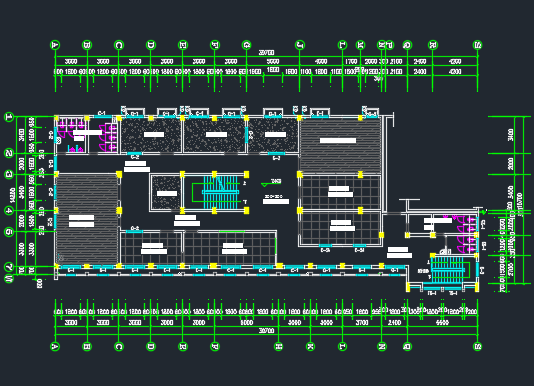Pick row axis bubble 4 on the left

coord(9,211)
